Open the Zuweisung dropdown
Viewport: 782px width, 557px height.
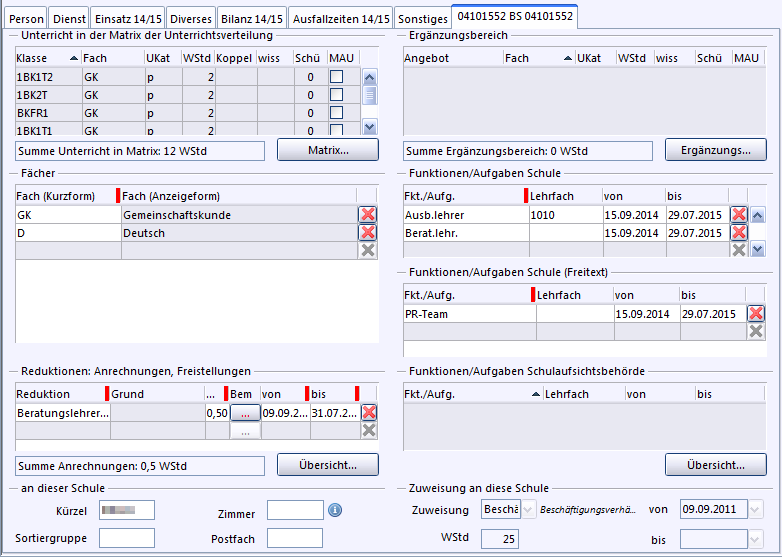click(x=529, y=510)
